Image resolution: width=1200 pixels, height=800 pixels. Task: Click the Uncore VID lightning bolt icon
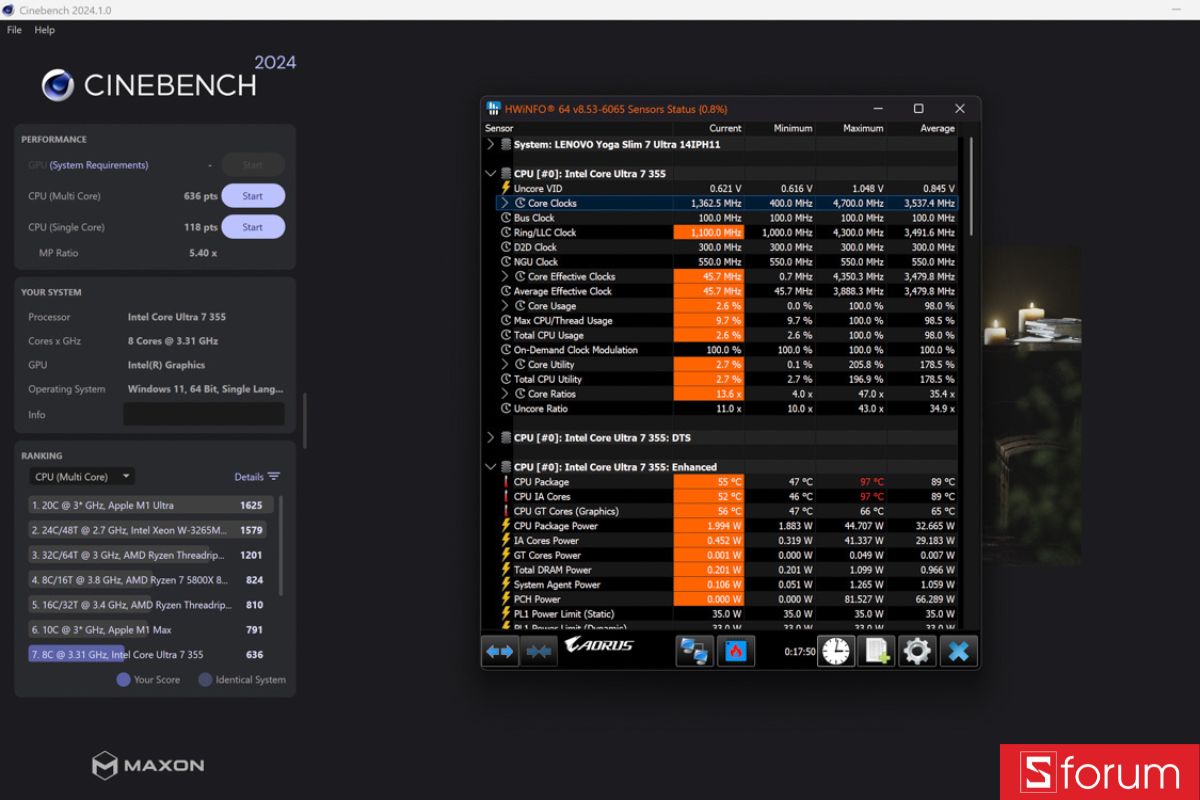506,188
